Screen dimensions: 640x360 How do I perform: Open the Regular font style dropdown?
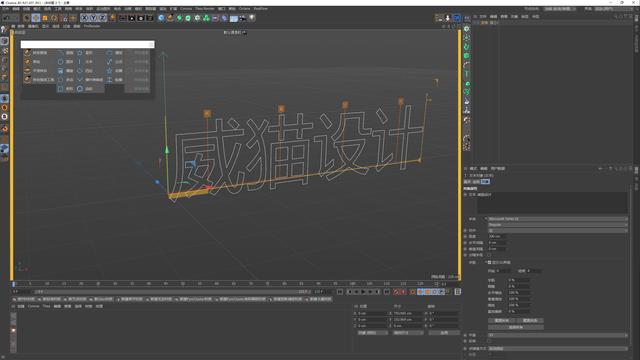558,224
